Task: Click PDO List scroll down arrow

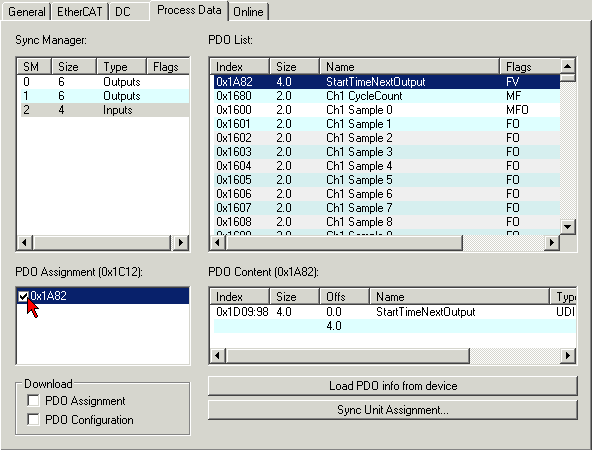Action: click(x=567, y=227)
